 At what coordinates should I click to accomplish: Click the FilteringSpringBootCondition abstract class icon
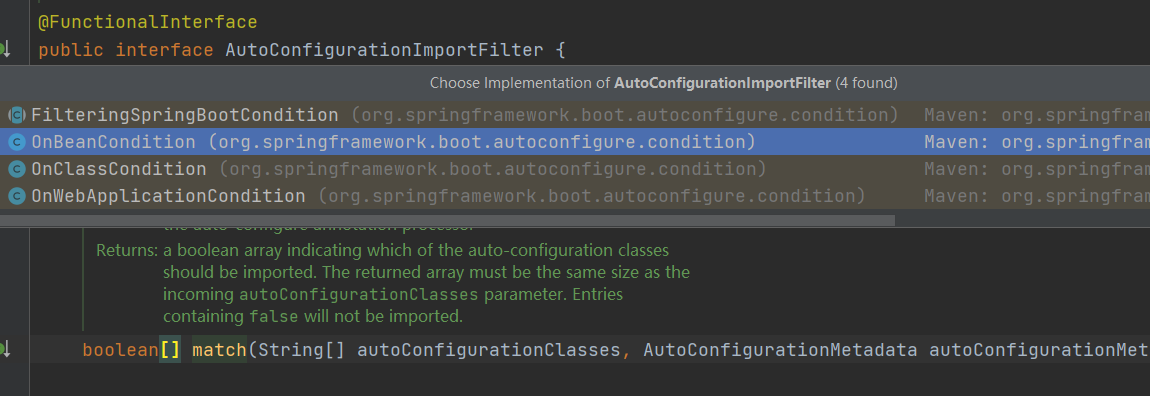17,115
